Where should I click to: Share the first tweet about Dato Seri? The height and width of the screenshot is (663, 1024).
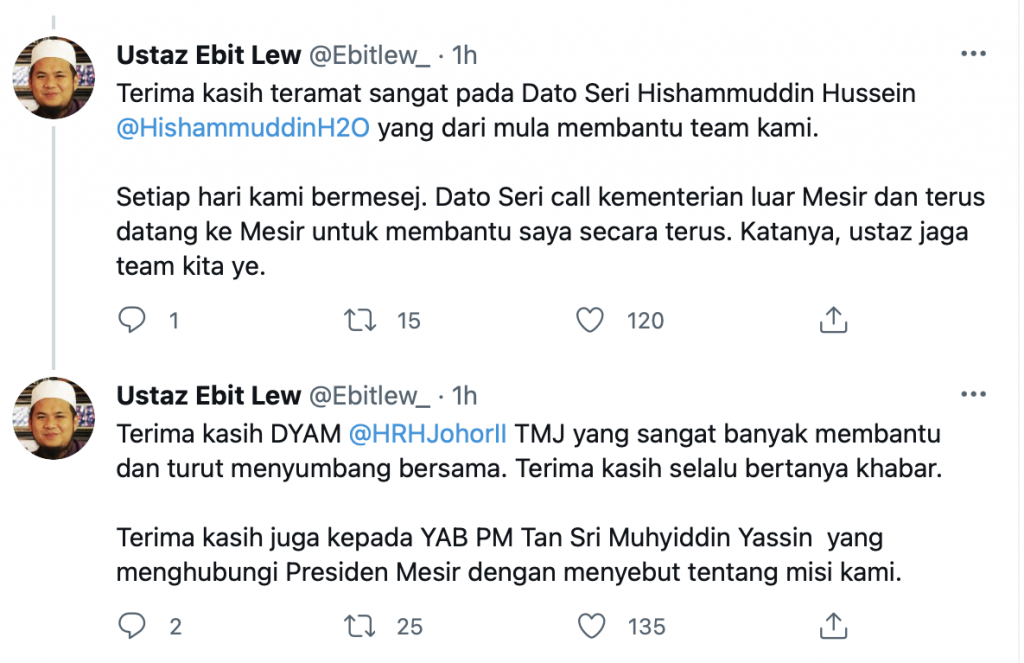click(833, 320)
